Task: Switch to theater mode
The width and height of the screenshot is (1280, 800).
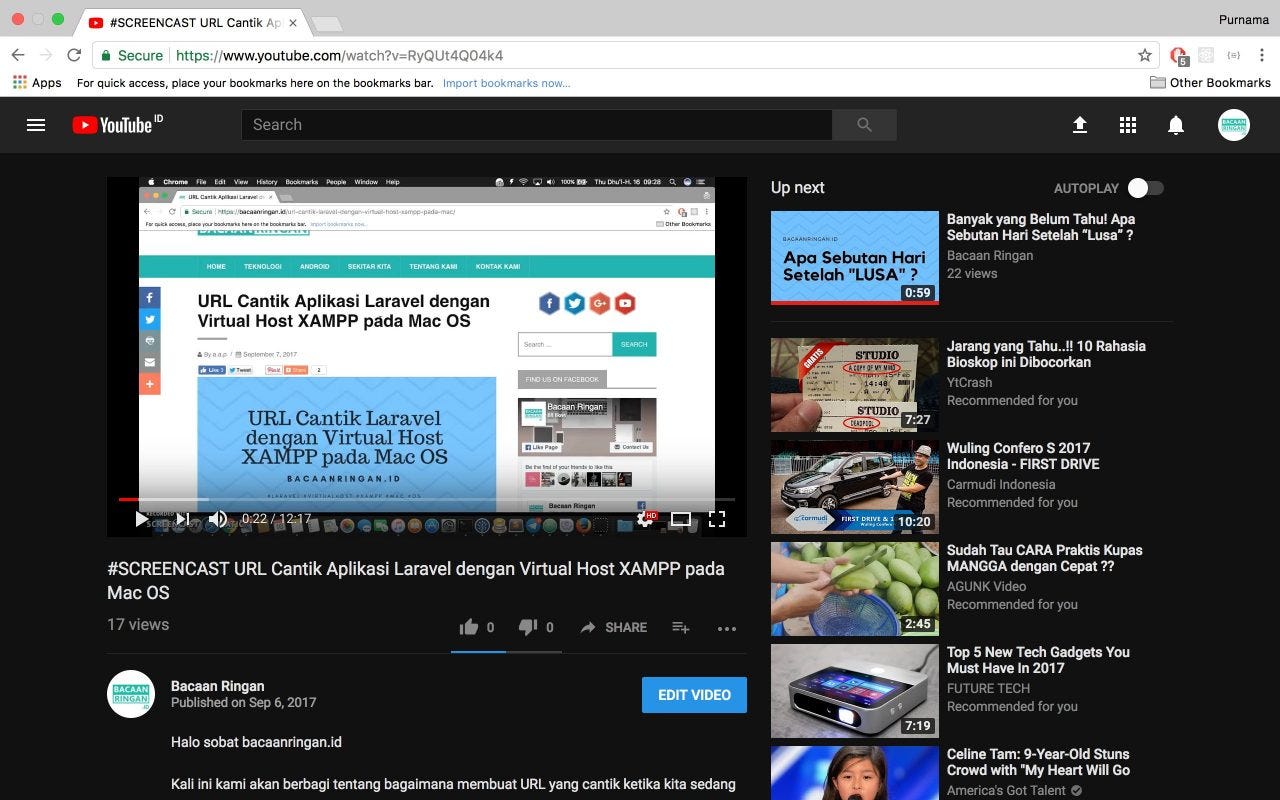Action: point(681,519)
